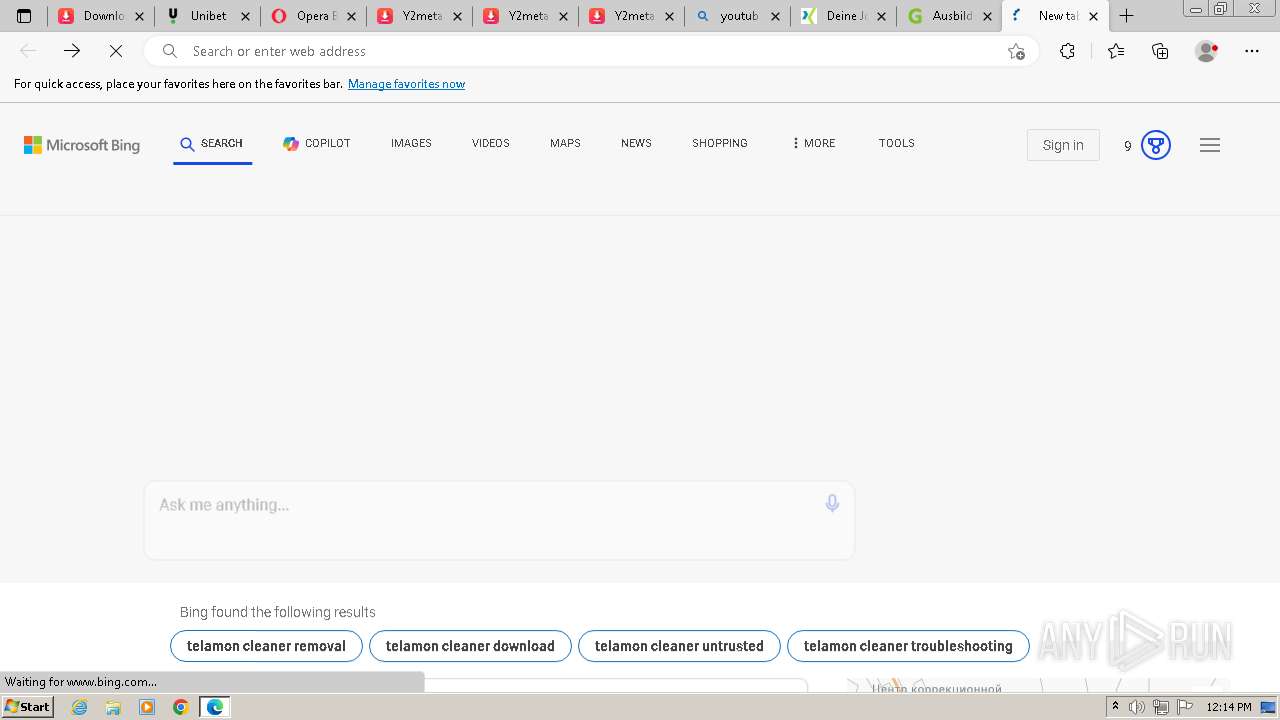This screenshot has width=1280, height=720.
Task: Open the MAPS tab
Action: pos(565,144)
